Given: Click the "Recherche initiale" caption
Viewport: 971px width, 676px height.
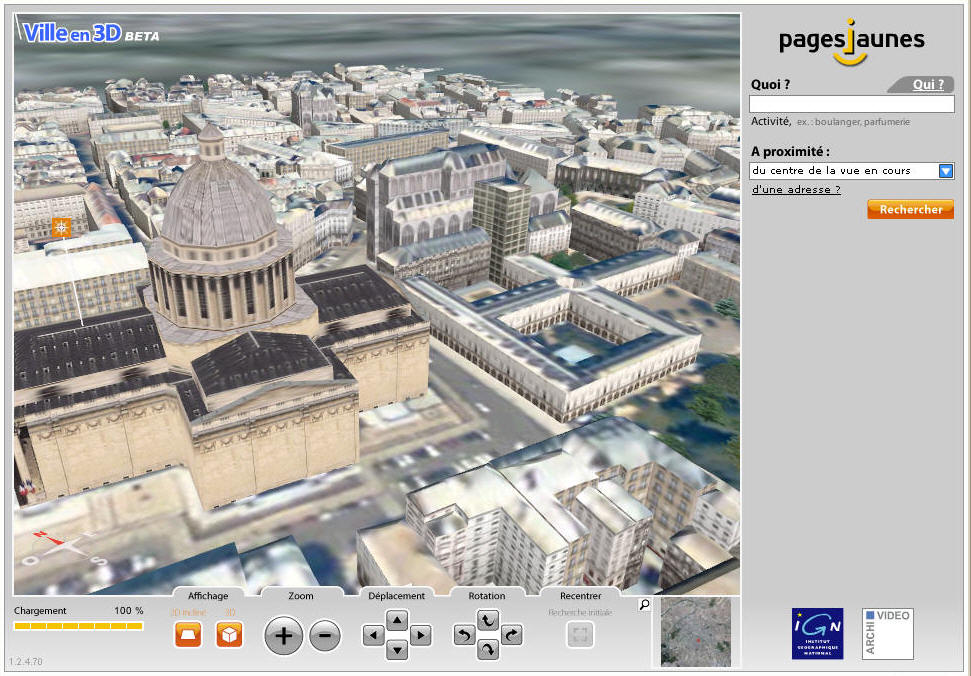Looking at the screenshot, I should (580, 612).
